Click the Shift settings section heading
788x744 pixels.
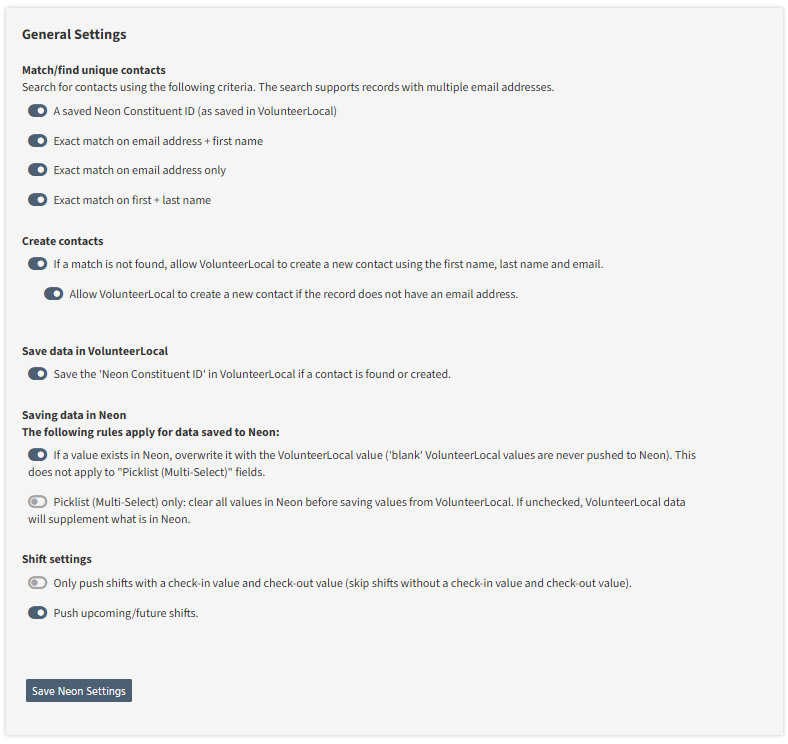click(57, 559)
